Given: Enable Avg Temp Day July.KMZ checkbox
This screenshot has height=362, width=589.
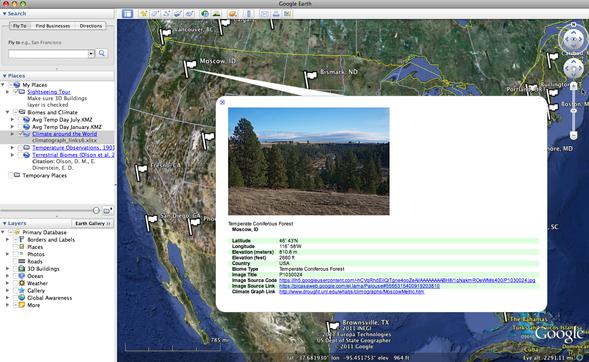Looking at the screenshot, I should [x=20, y=120].
